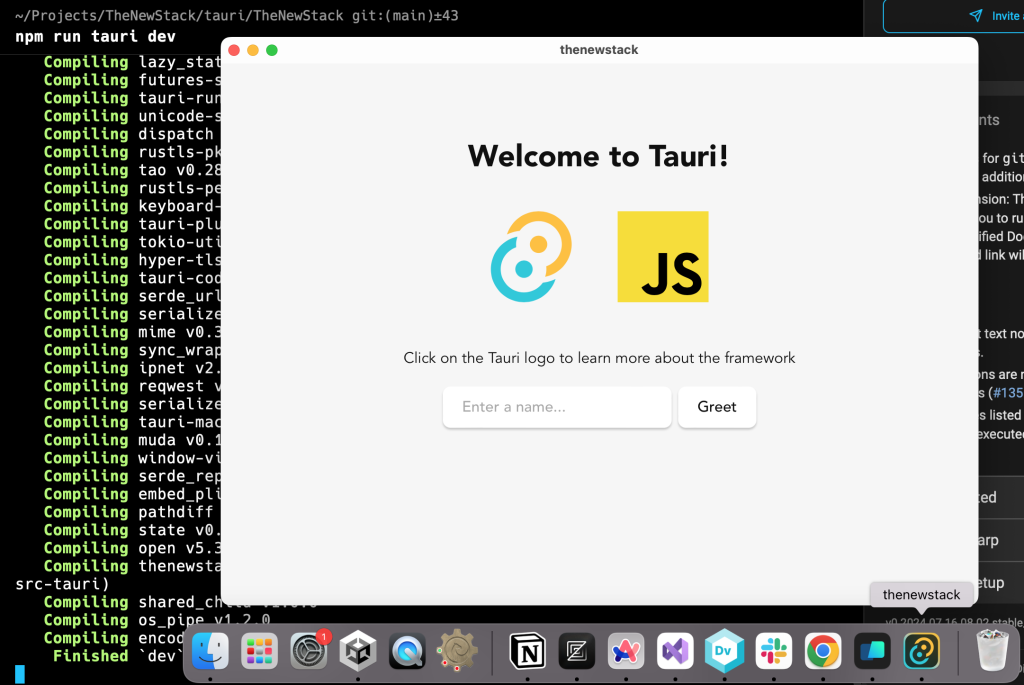1024x685 pixels.
Task: Launch the Zed editor Dock icon
Action: (x=577, y=651)
